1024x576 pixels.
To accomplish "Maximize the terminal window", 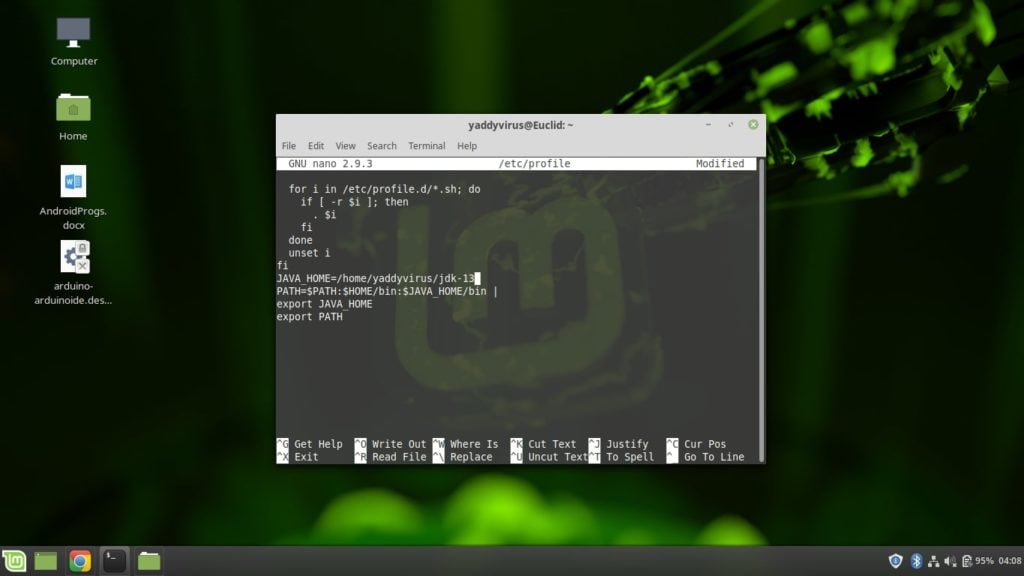I will [x=731, y=124].
